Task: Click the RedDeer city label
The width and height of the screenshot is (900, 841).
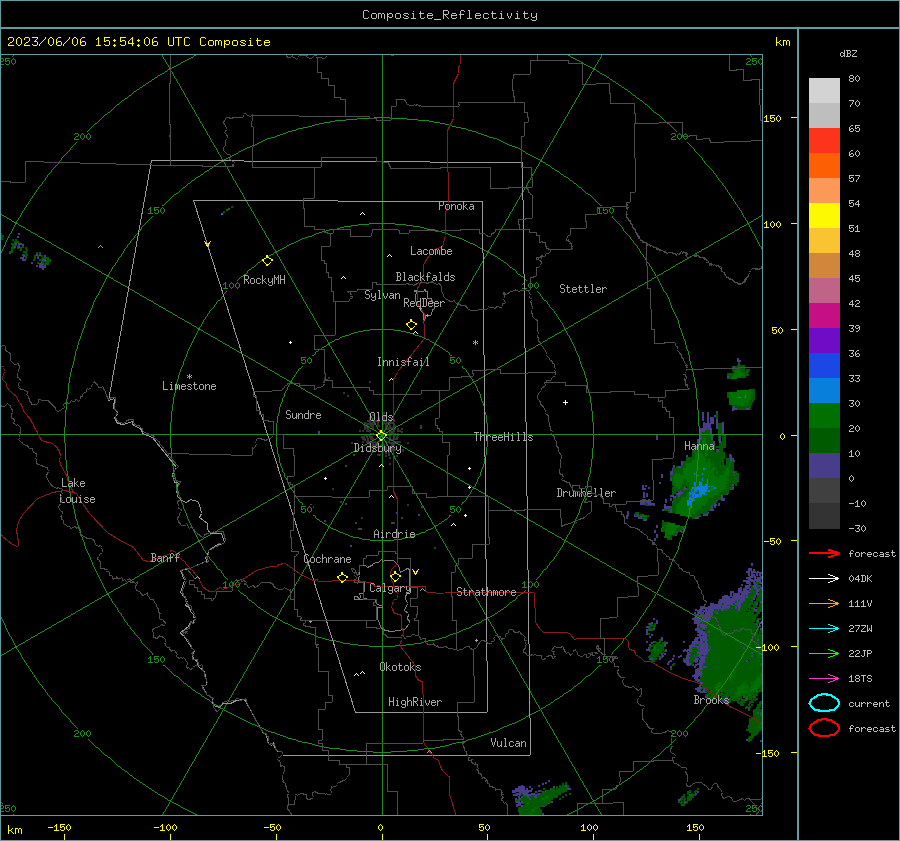Action: pos(424,303)
